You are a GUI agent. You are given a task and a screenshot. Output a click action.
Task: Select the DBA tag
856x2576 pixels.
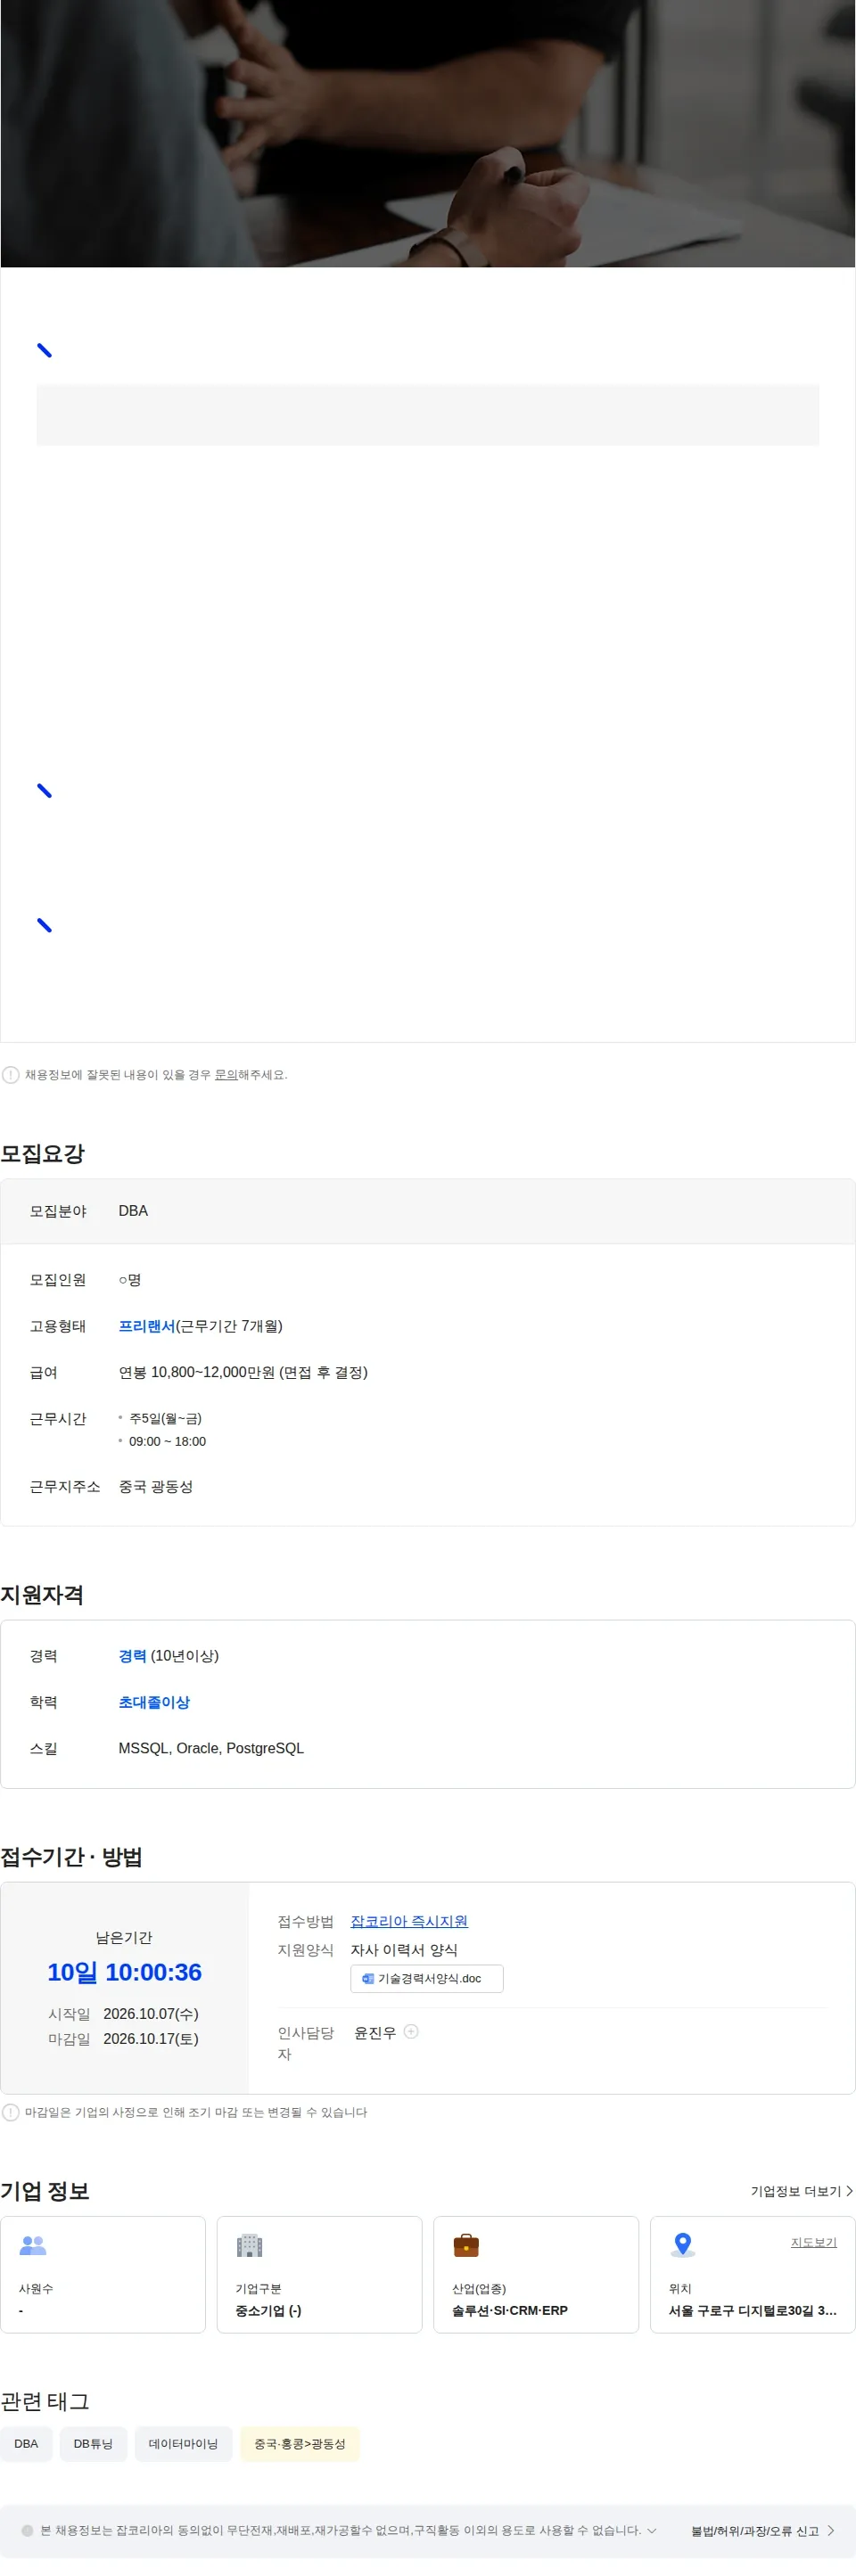click(26, 2444)
